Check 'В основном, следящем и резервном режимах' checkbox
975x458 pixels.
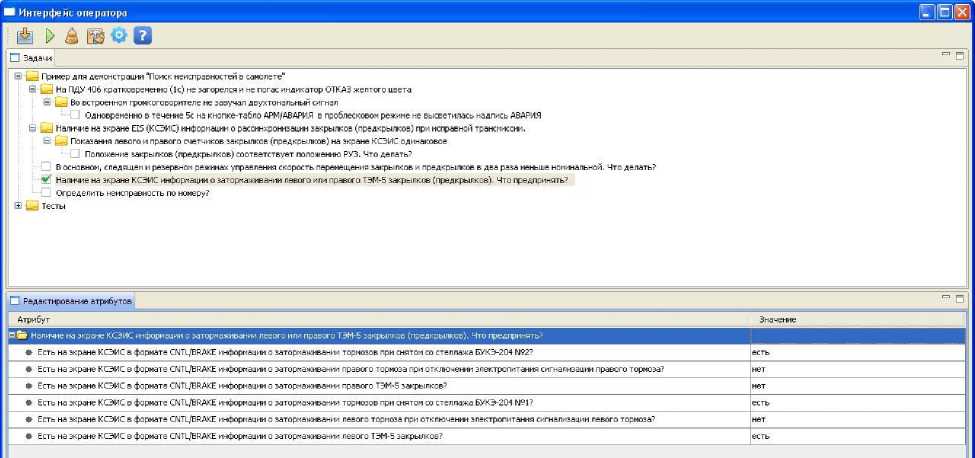point(47,167)
